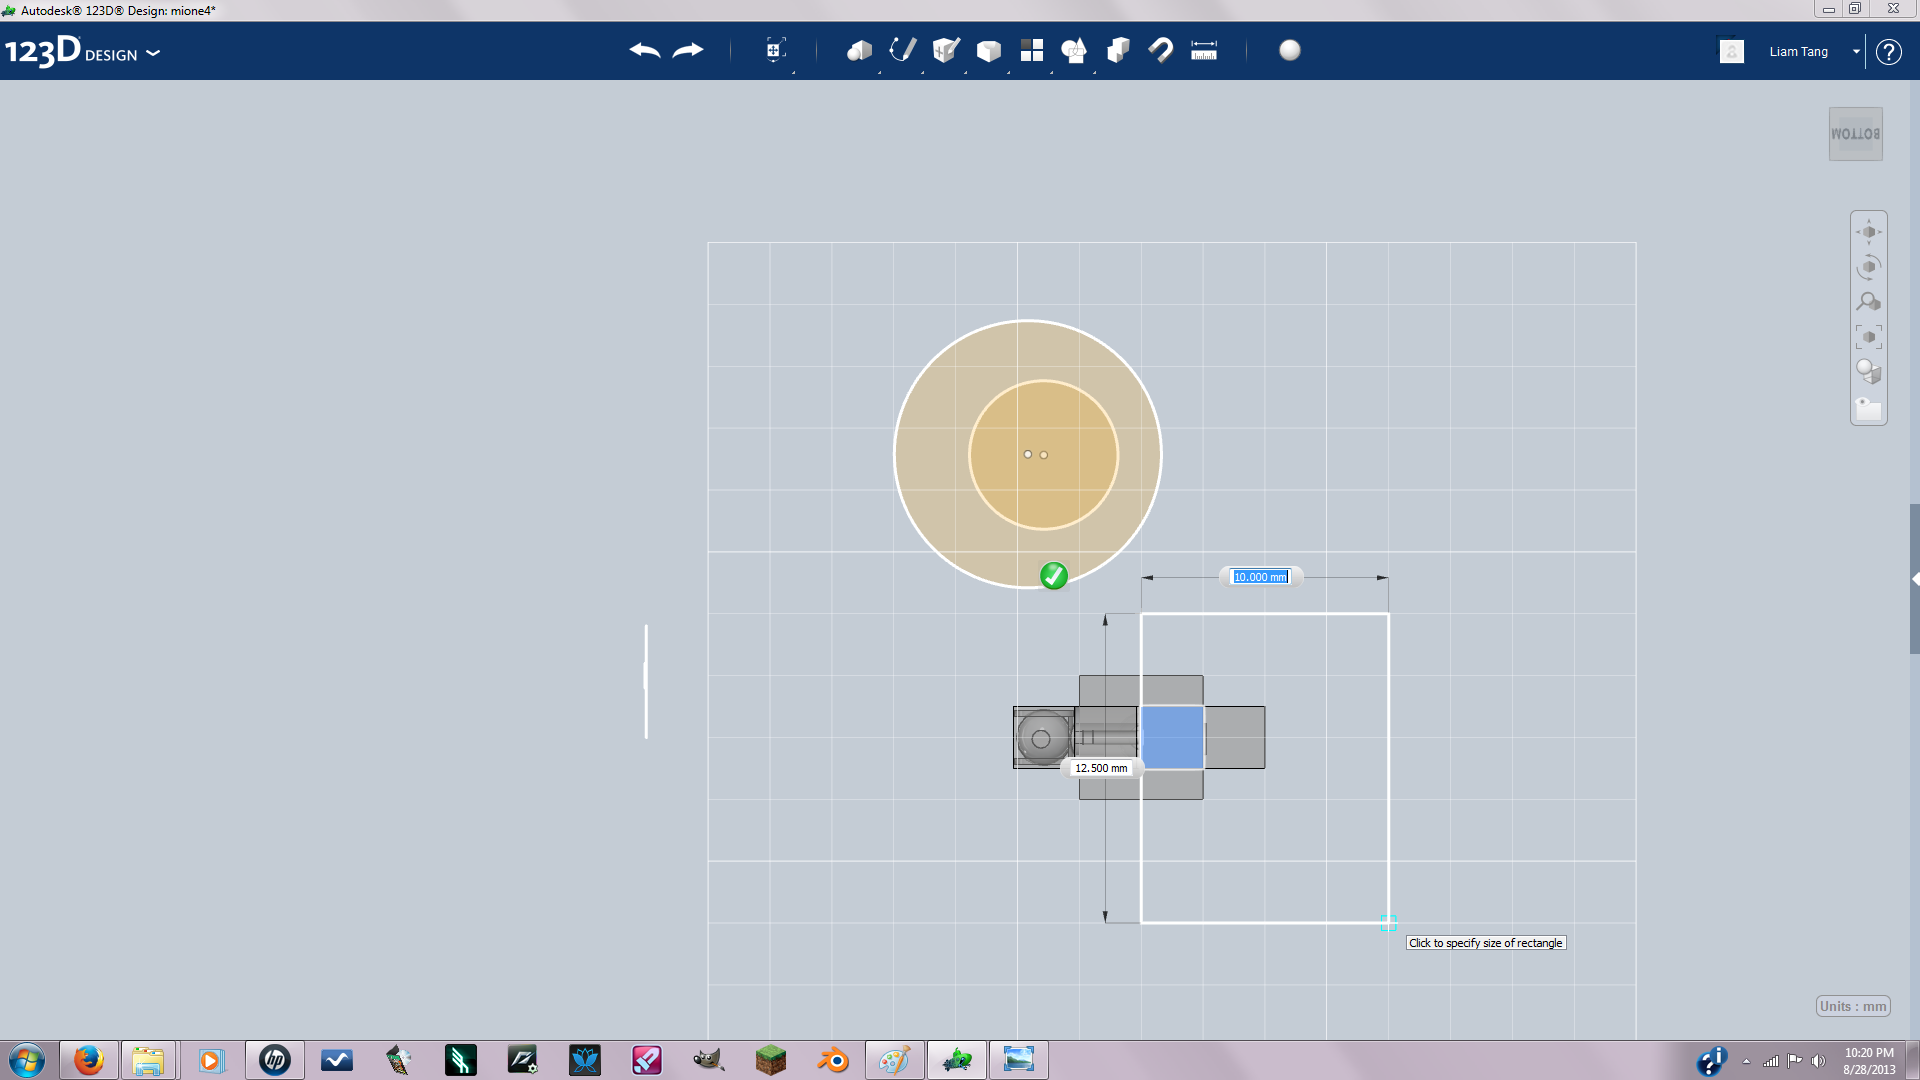Open Minecraft from the taskbar
This screenshot has width=1920, height=1080.
(771, 1060)
